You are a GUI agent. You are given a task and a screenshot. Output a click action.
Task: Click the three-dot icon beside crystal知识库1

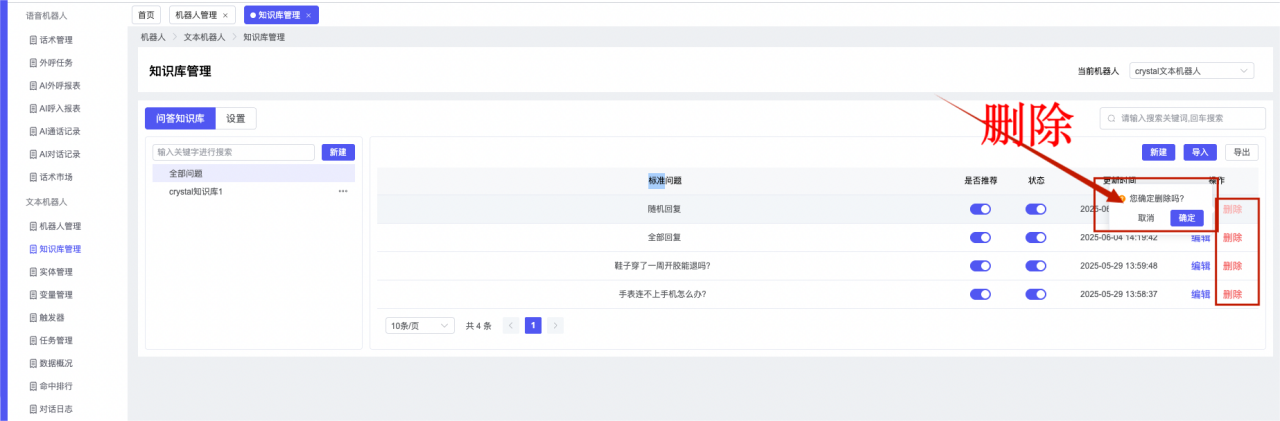tap(343, 191)
